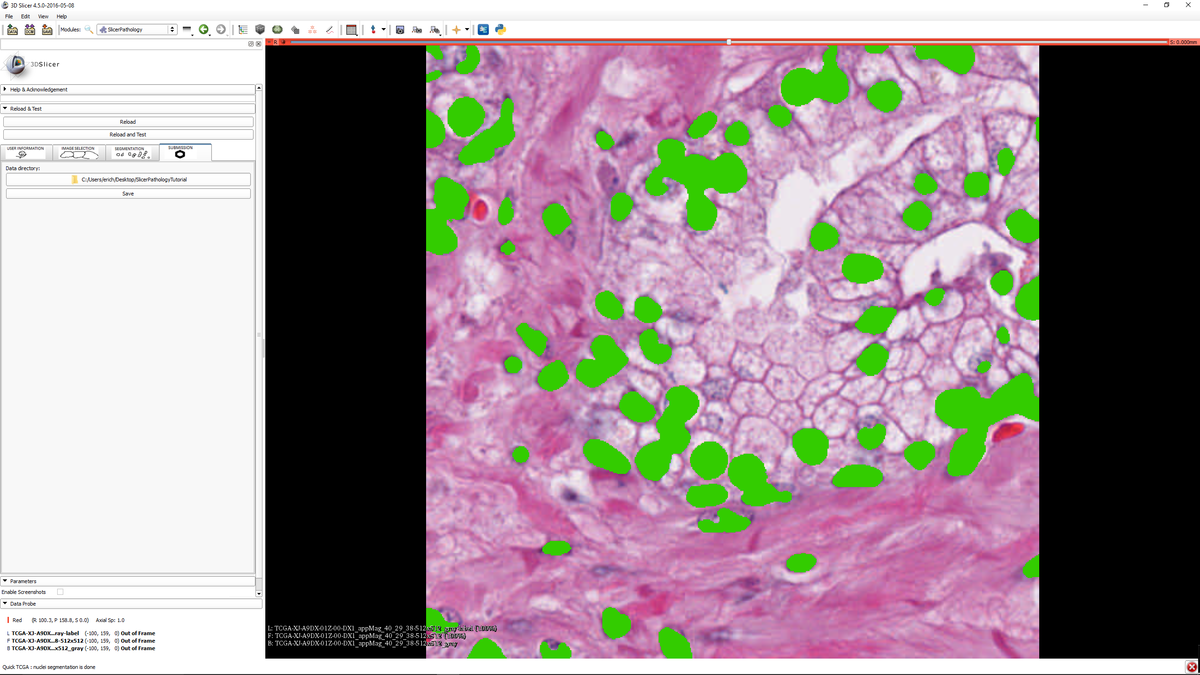Open the Python interactor icon
This screenshot has height=675, width=1200.
(500, 29)
